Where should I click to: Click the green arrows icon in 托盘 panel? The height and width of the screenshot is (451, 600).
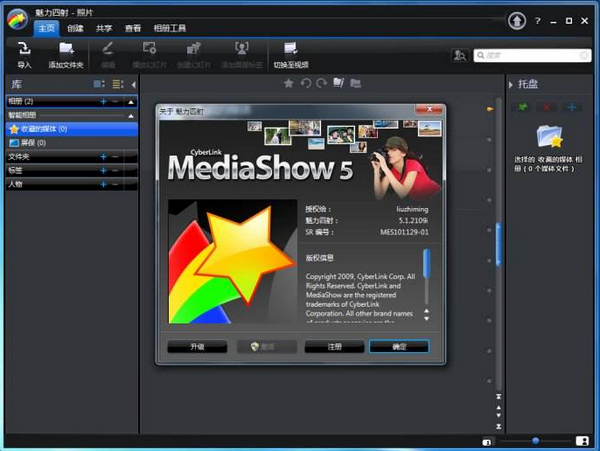[x=522, y=107]
